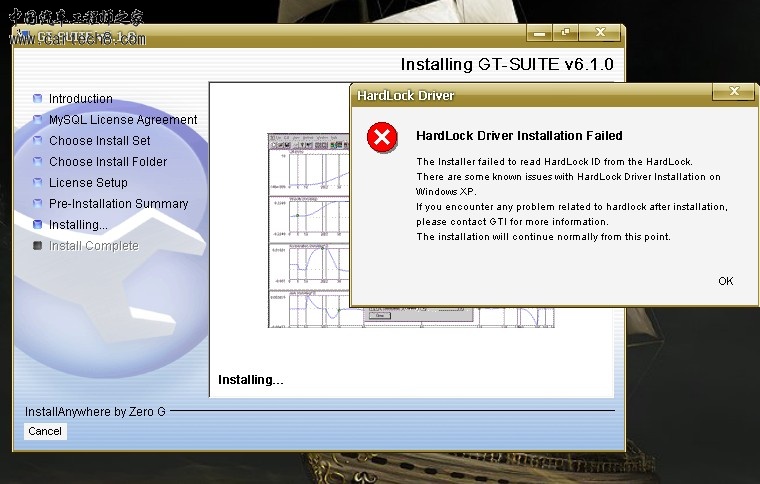Minimize the GT-SUITE installer window
The image size is (760, 484).
pyautogui.click(x=540, y=33)
